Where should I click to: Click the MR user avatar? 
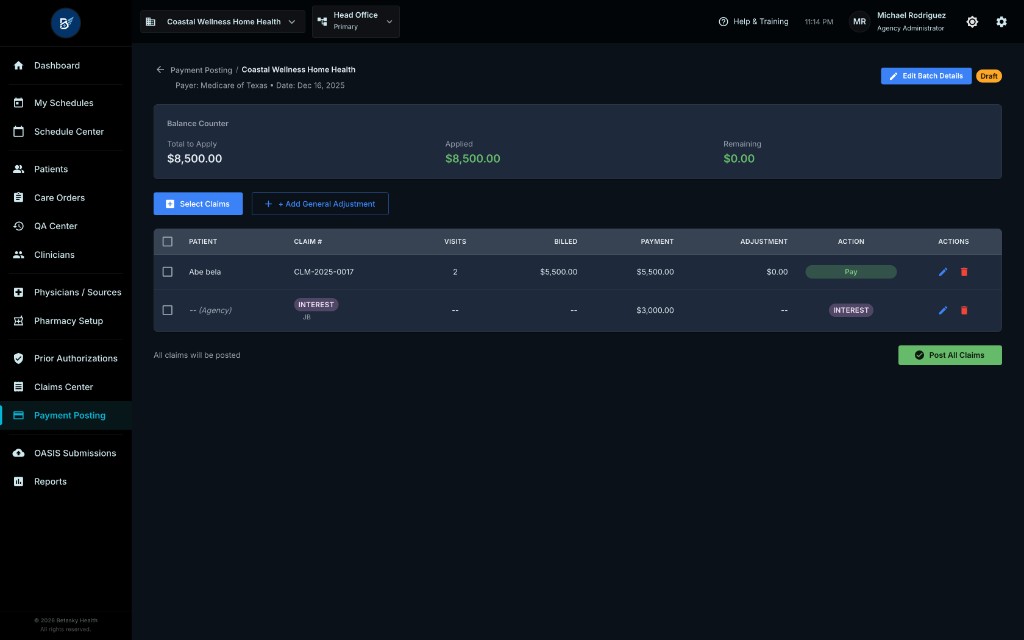tap(859, 22)
